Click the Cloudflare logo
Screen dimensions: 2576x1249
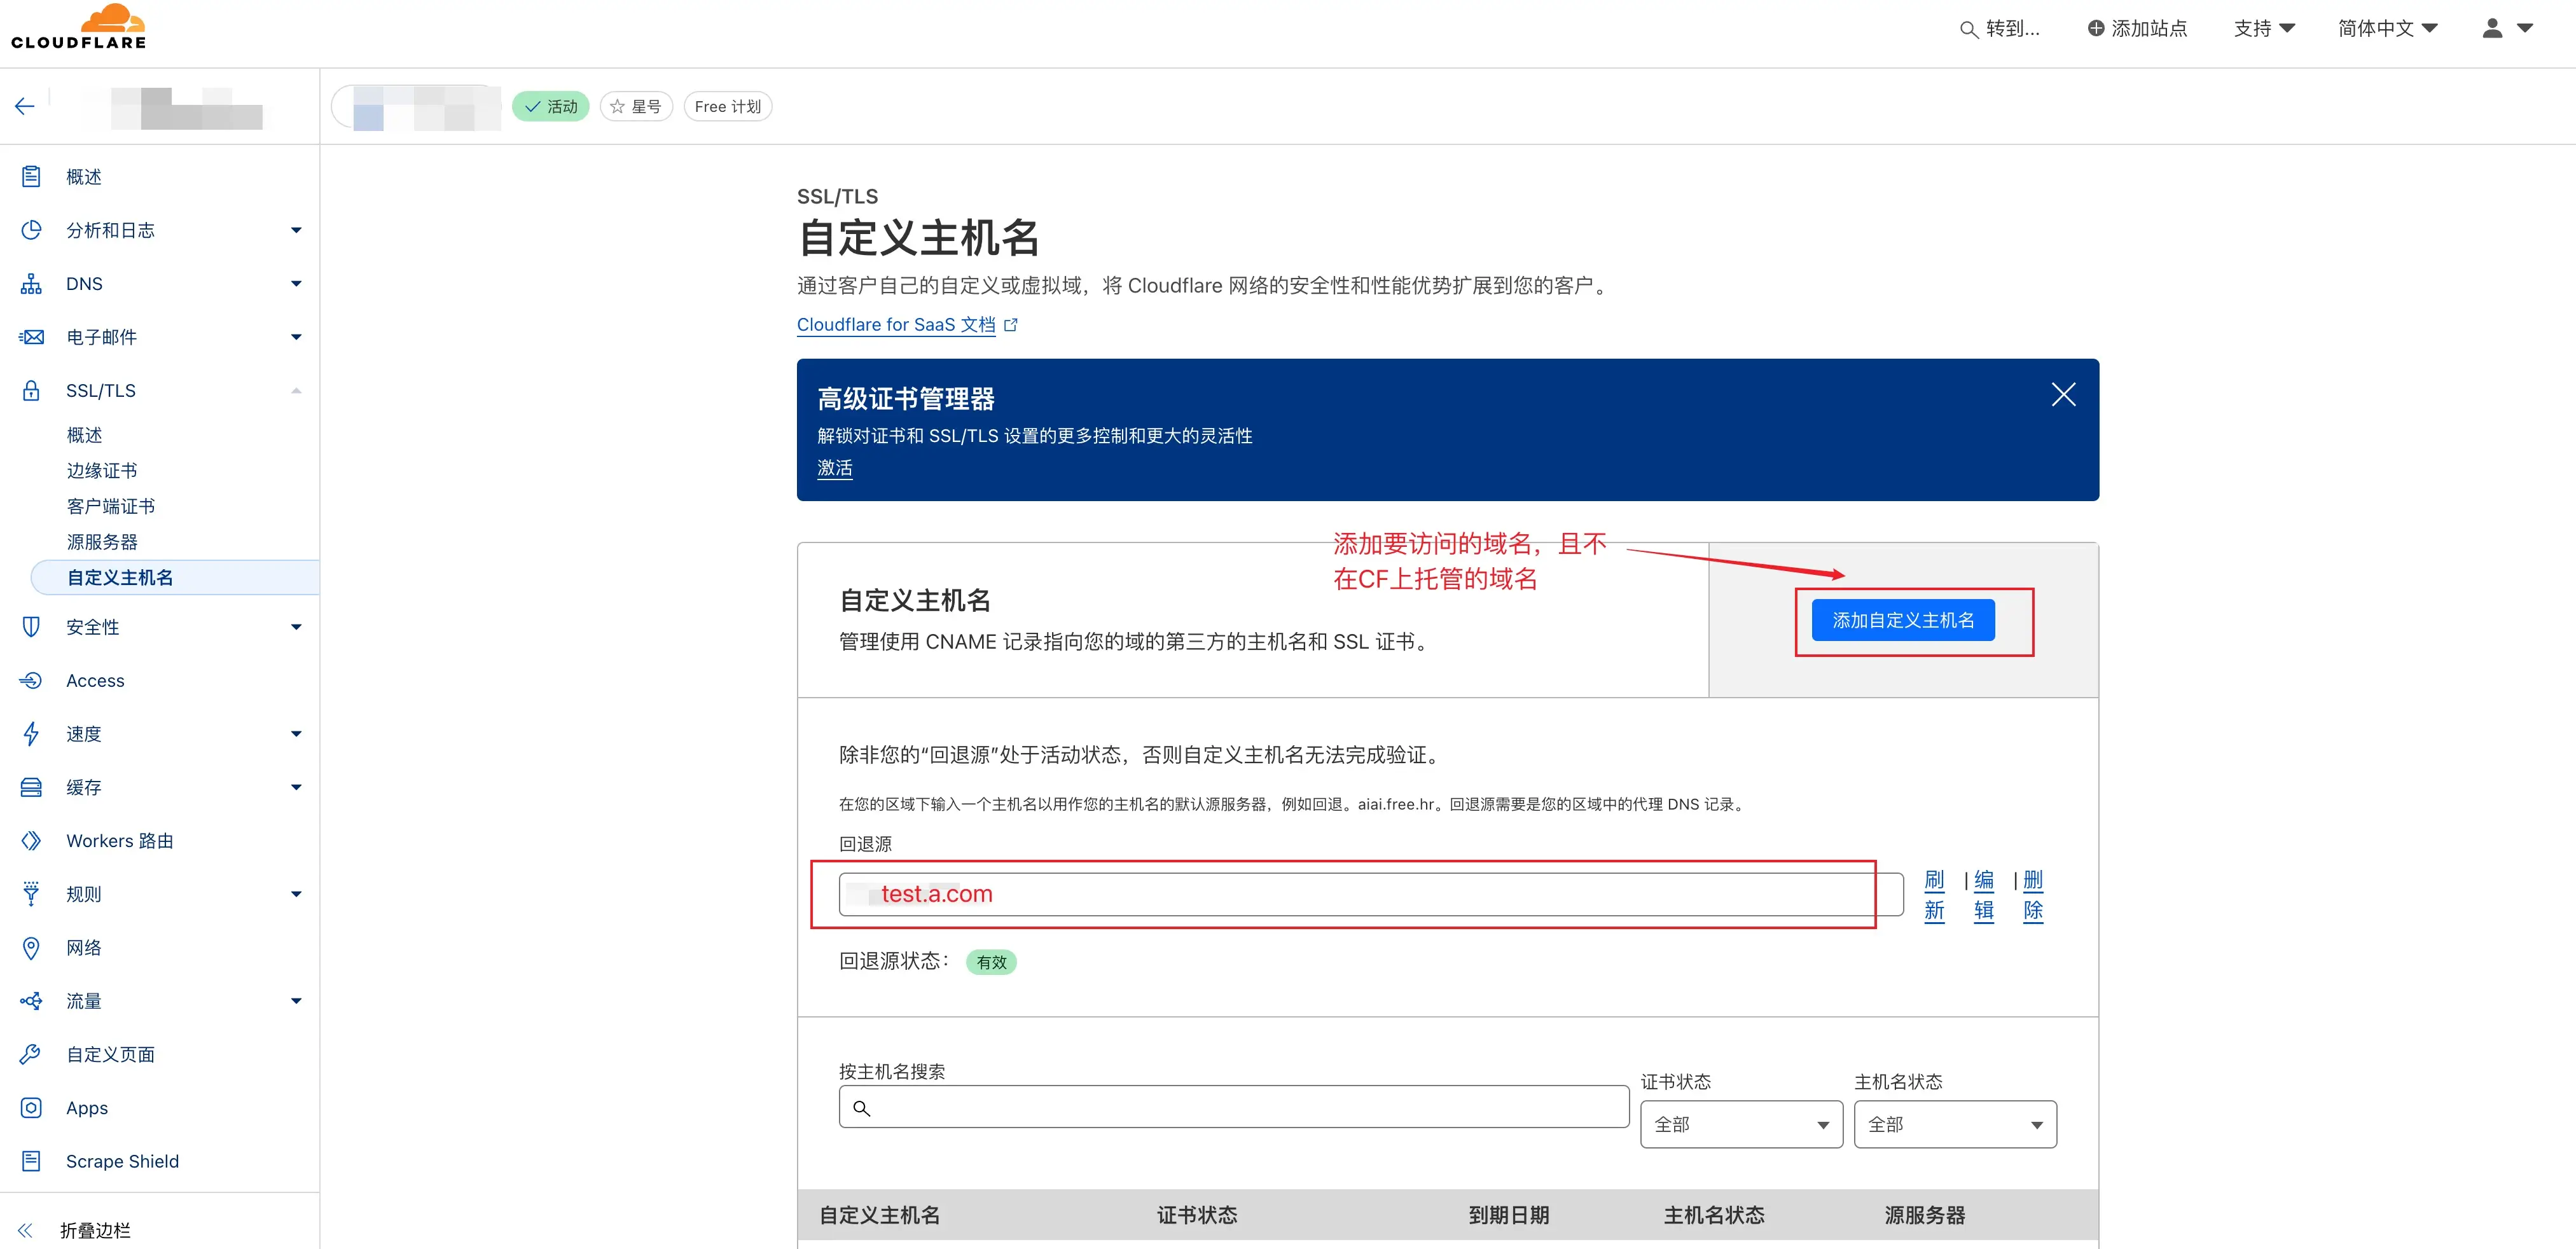click(78, 27)
